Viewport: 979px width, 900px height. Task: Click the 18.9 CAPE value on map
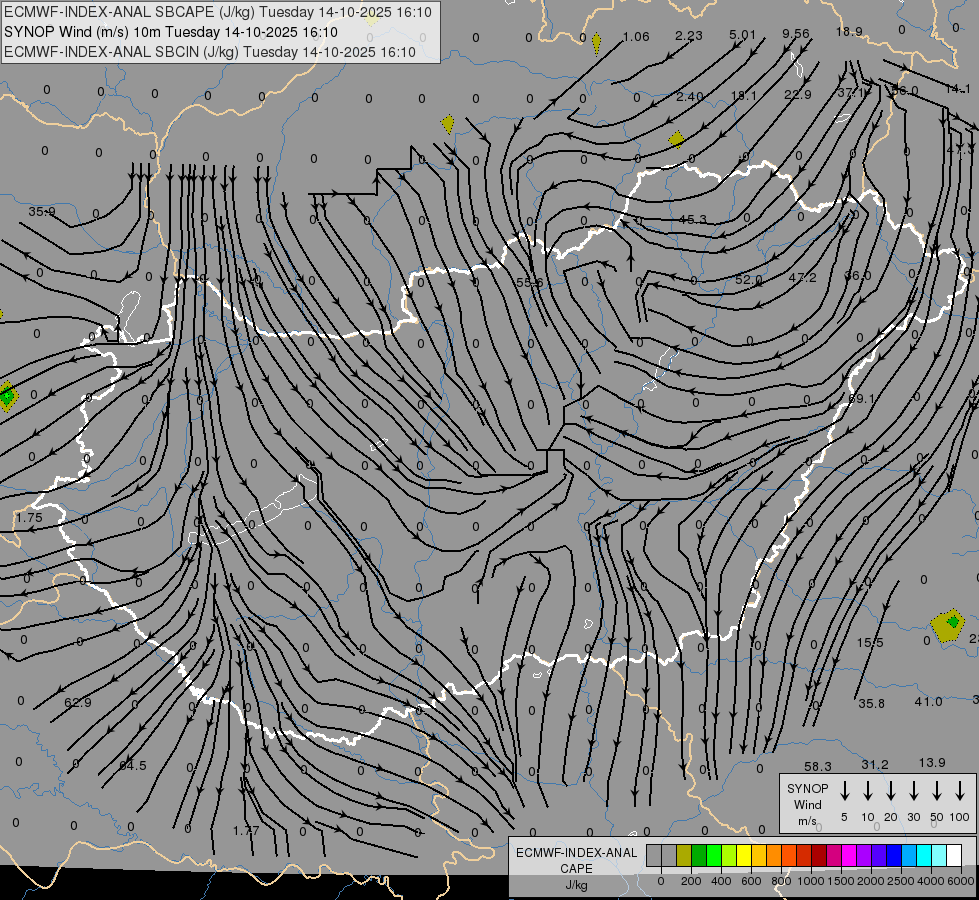click(x=849, y=32)
